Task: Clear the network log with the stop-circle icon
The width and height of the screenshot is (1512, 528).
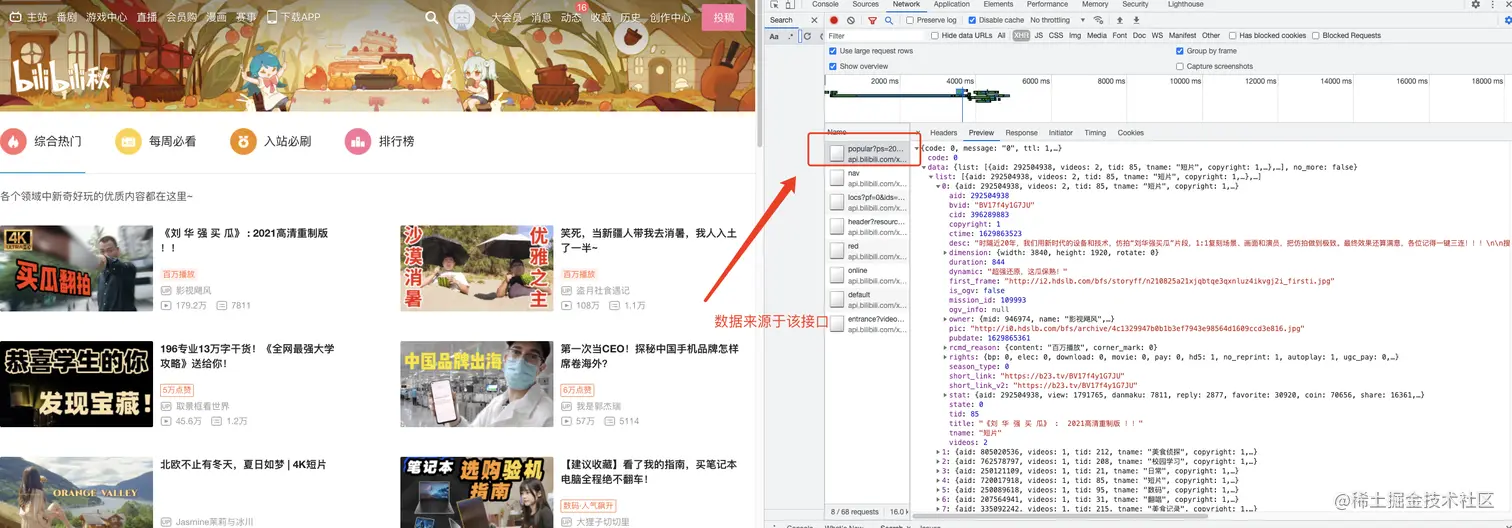Action: pos(851,20)
